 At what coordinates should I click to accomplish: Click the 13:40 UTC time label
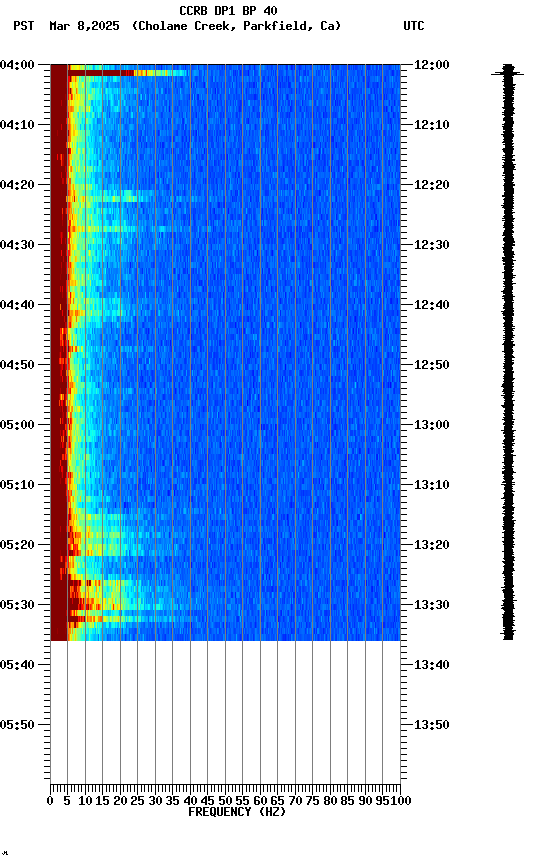click(432, 665)
